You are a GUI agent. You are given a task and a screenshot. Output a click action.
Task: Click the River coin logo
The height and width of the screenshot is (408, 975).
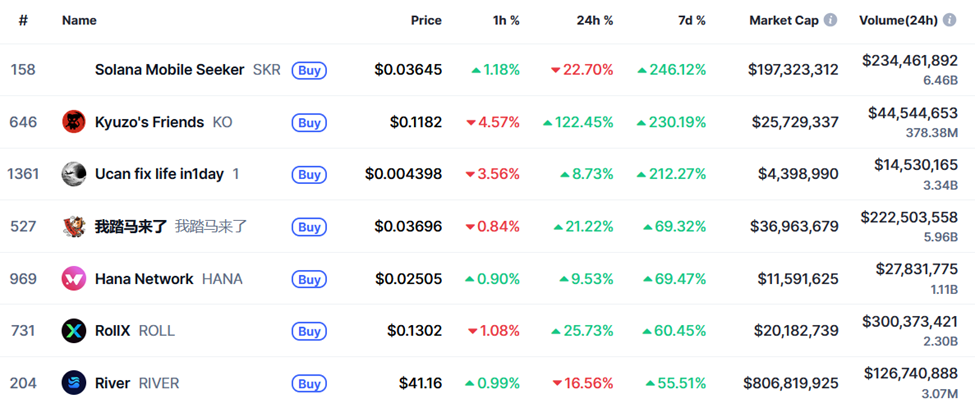click(x=73, y=382)
